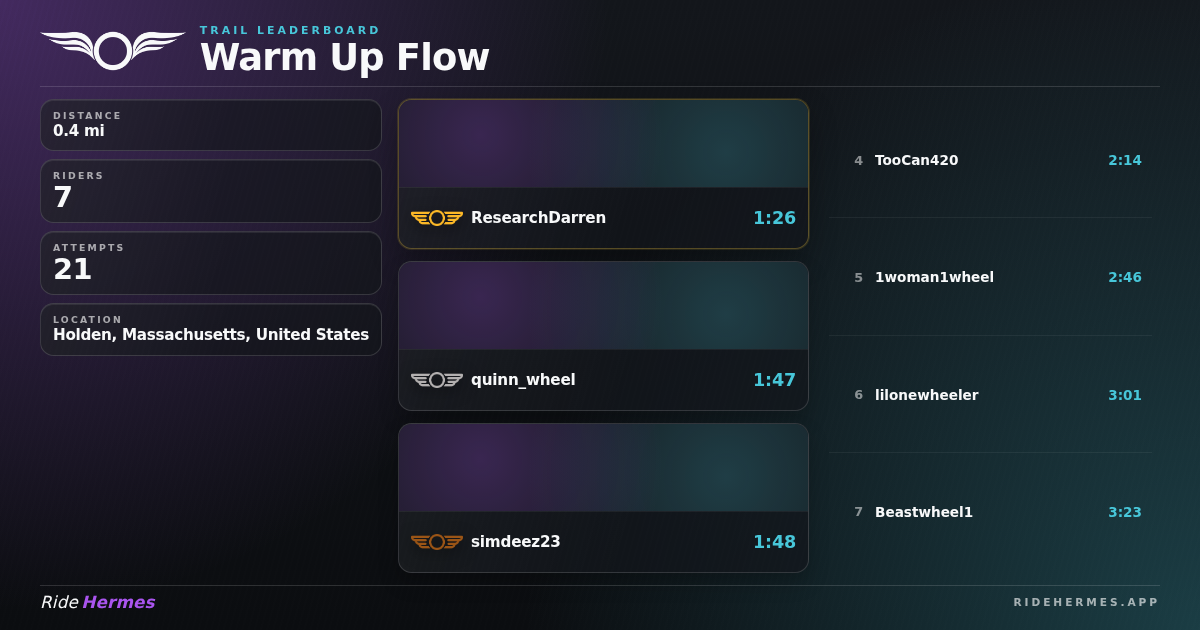Screen dimensions: 1200x630
Task: Open quinn_wheel's second place card image
Action: coord(603,306)
